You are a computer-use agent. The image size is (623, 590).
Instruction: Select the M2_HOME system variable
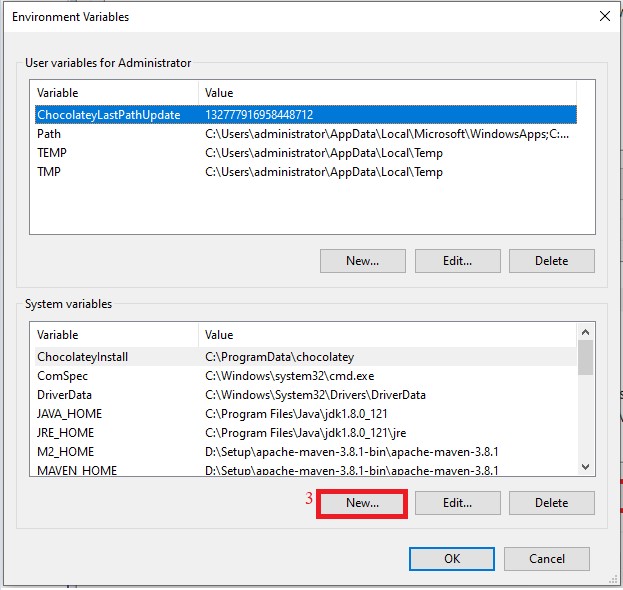[x=306, y=452]
